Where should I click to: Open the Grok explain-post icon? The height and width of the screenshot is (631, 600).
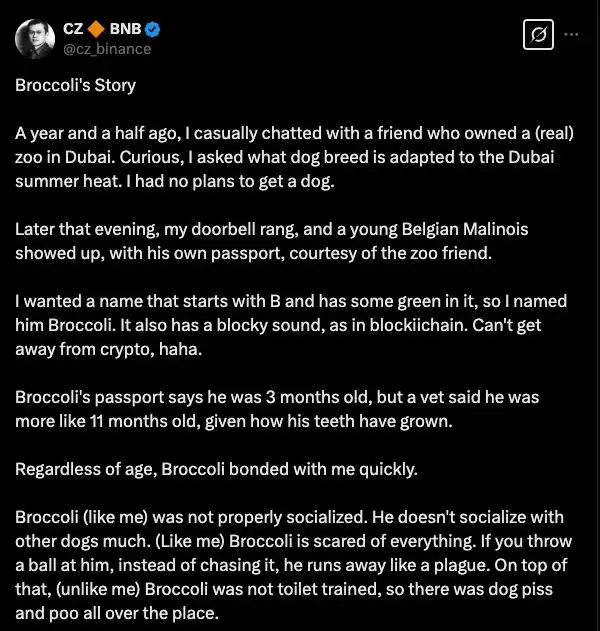[x=539, y=35]
